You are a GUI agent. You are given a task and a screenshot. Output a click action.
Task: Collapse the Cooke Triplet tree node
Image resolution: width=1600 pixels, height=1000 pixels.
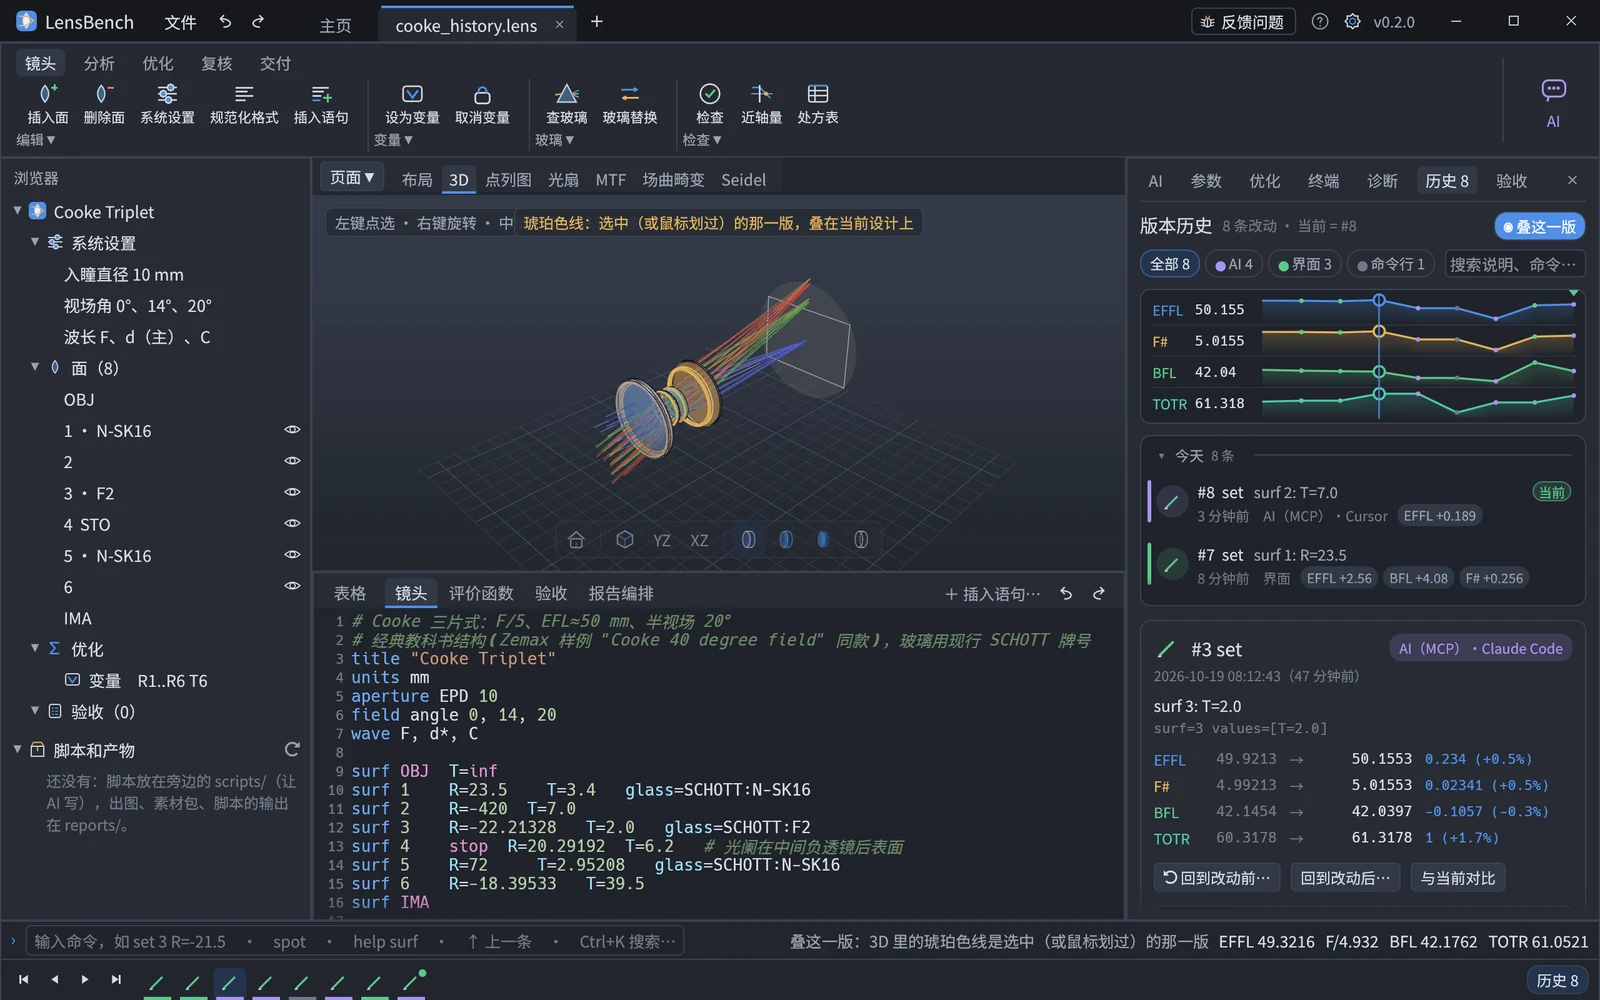[x=17, y=211]
